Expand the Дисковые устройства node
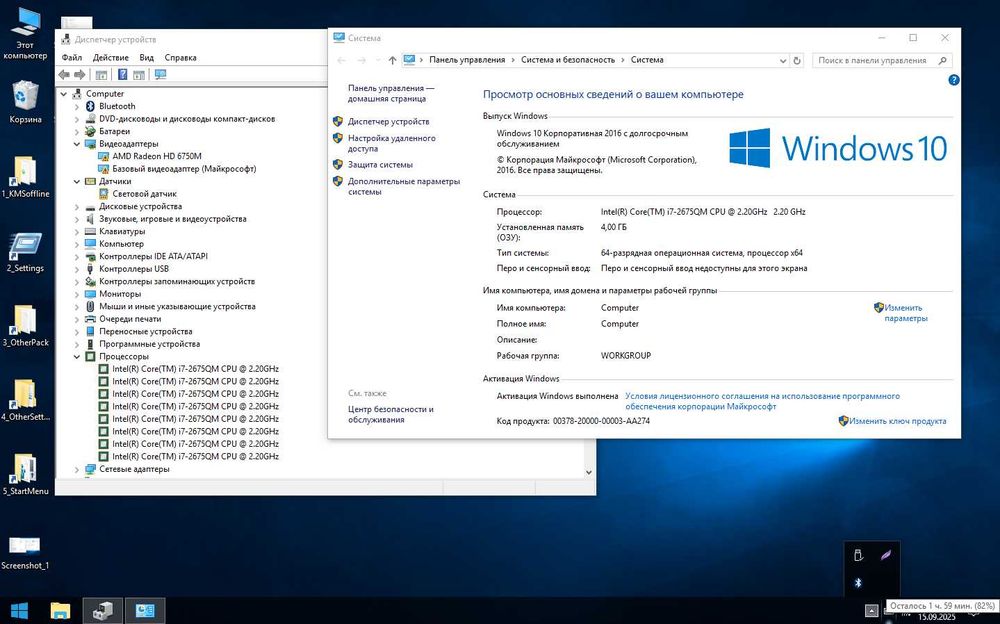This screenshot has width=1000, height=624. 77,207
